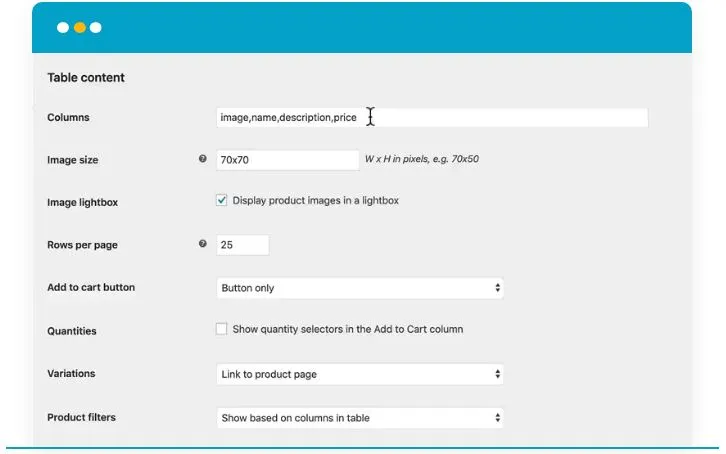726x454 pixels.
Task: Uncheck Display product images in a lightbox
Action: [x=222, y=200]
